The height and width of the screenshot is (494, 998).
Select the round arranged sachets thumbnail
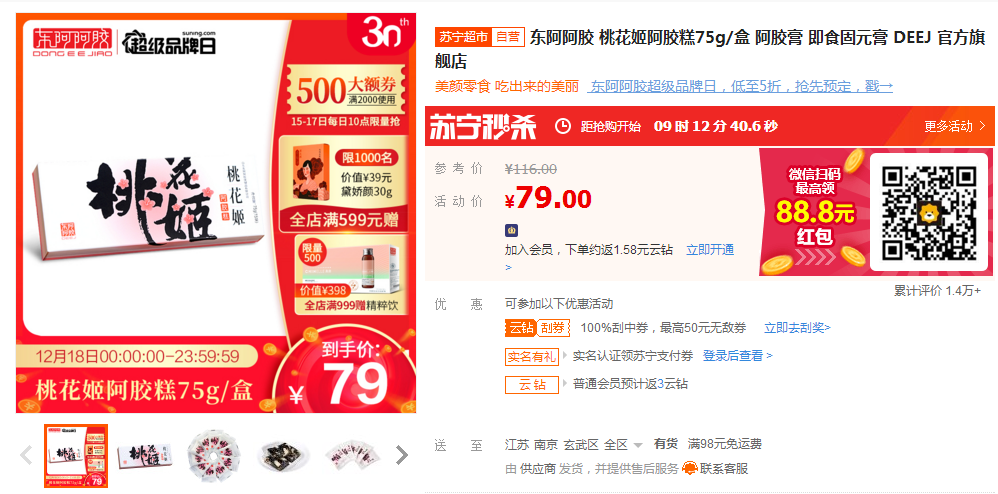point(213,456)
